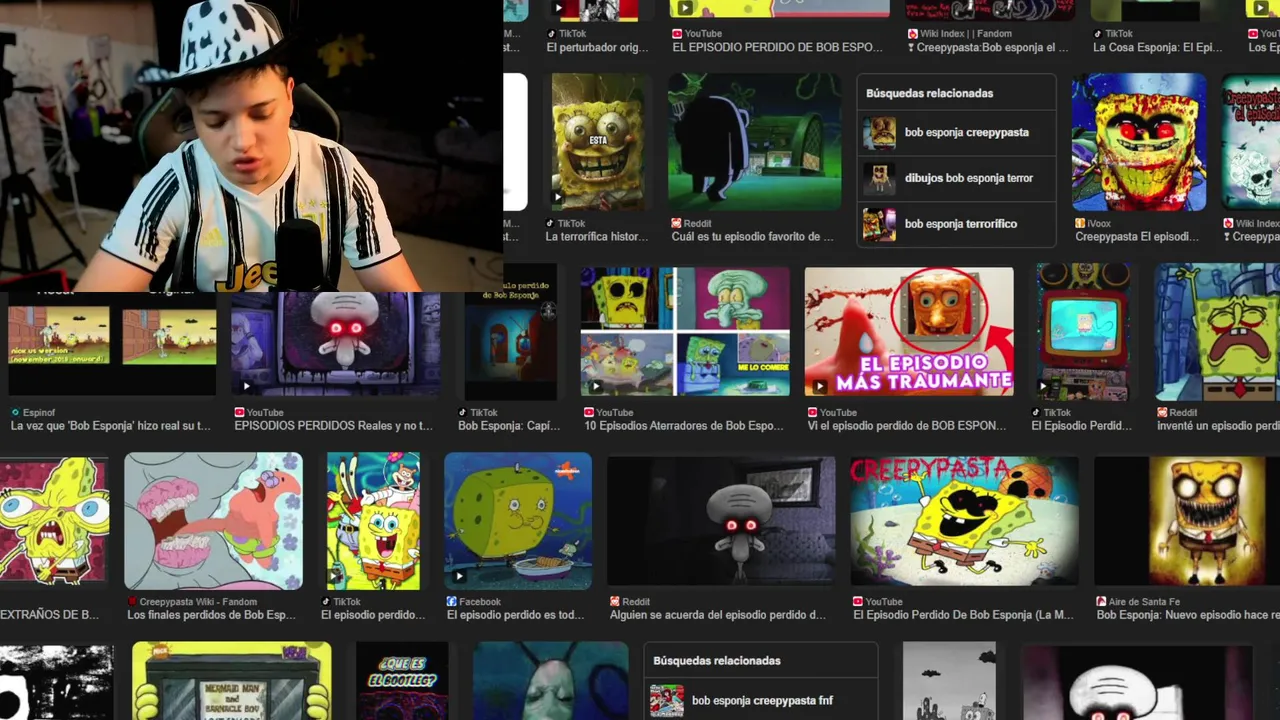Open link 'La Cosa Esponja: El Epi...'

(1158, 47)
